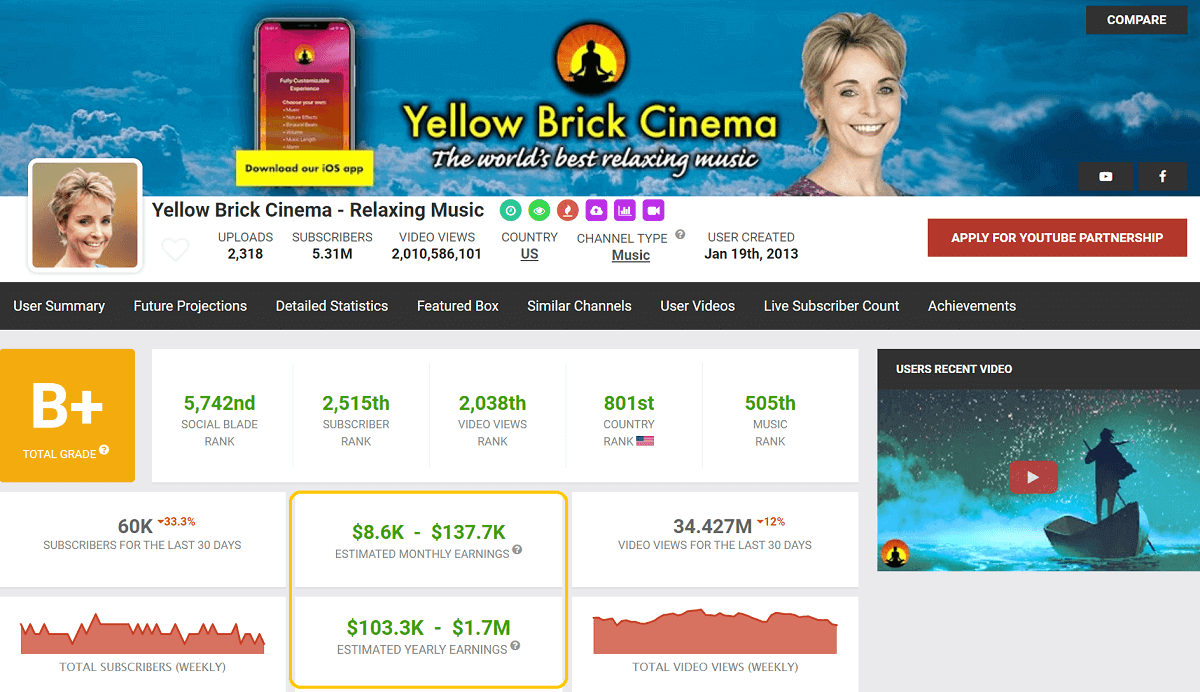1200x692 pixels.
Task: Click the green eye badge icon
Action: tap(539, 210)
